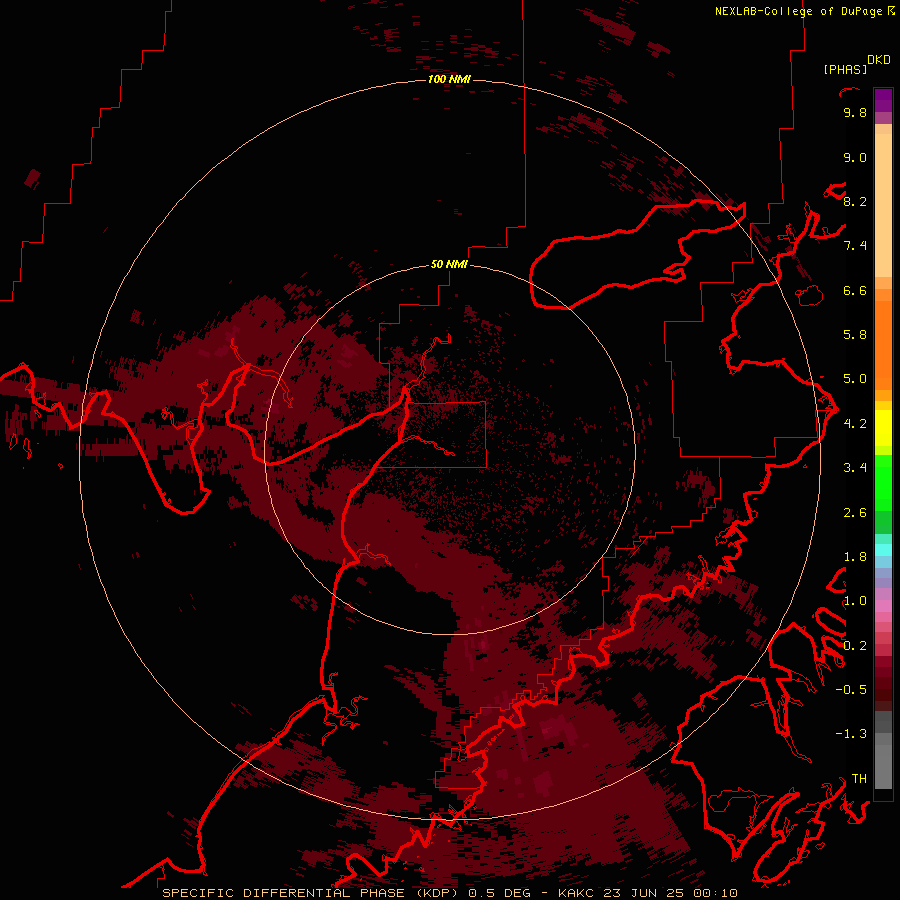Click the KAKC station ID in the caption
The image size is (900, 900).
579,893
